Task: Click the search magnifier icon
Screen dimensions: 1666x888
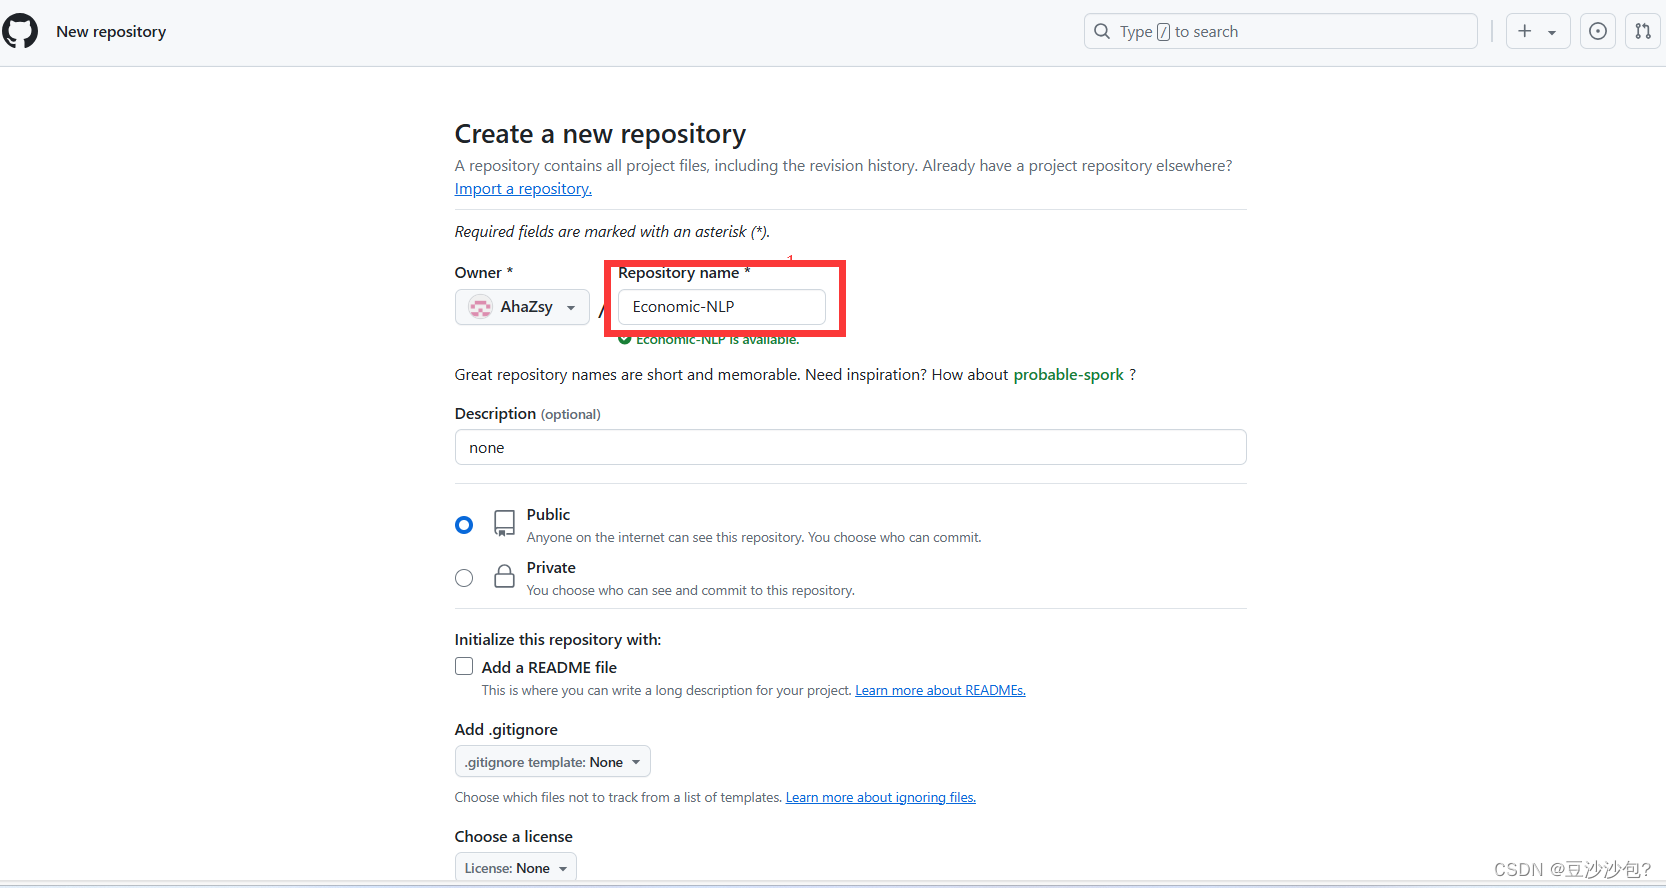Action: (1102, 31)
